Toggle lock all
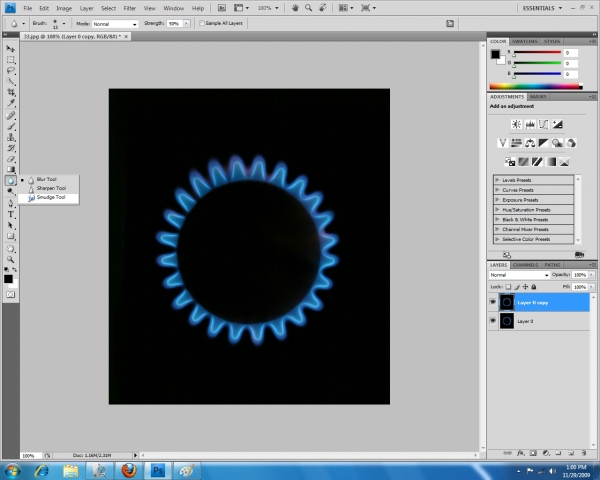The height and width of the screenshot is (480, 600). point(534,286)
